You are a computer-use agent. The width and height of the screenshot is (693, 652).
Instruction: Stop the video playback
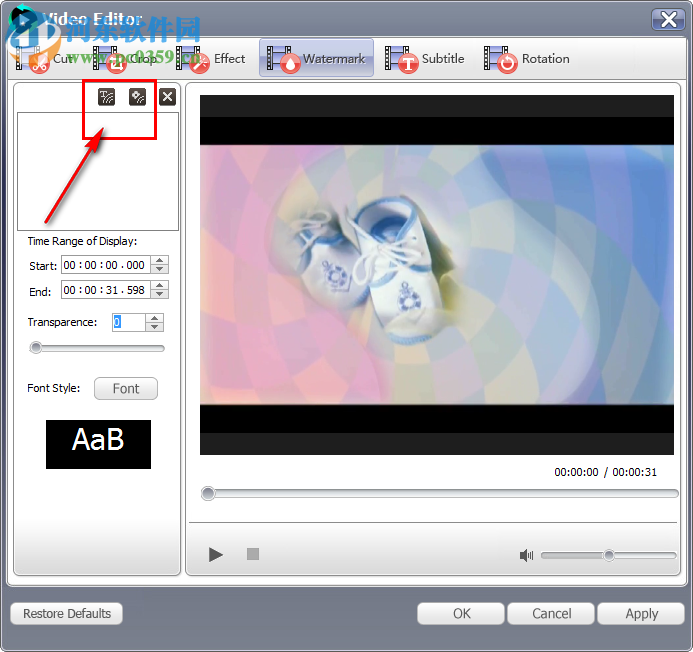[x=253, y=554]
